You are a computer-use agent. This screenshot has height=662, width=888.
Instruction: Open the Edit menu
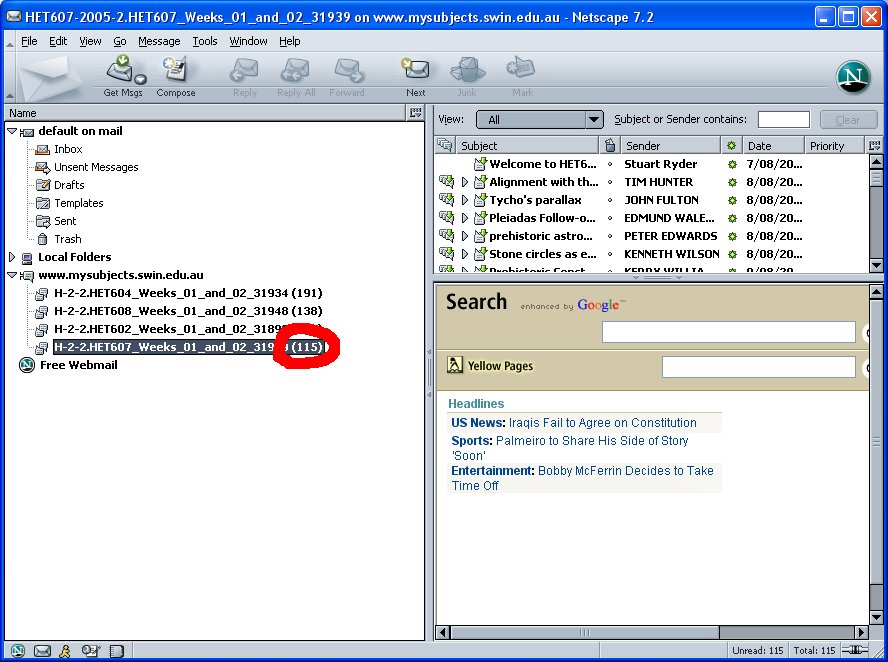click(58, 41)
